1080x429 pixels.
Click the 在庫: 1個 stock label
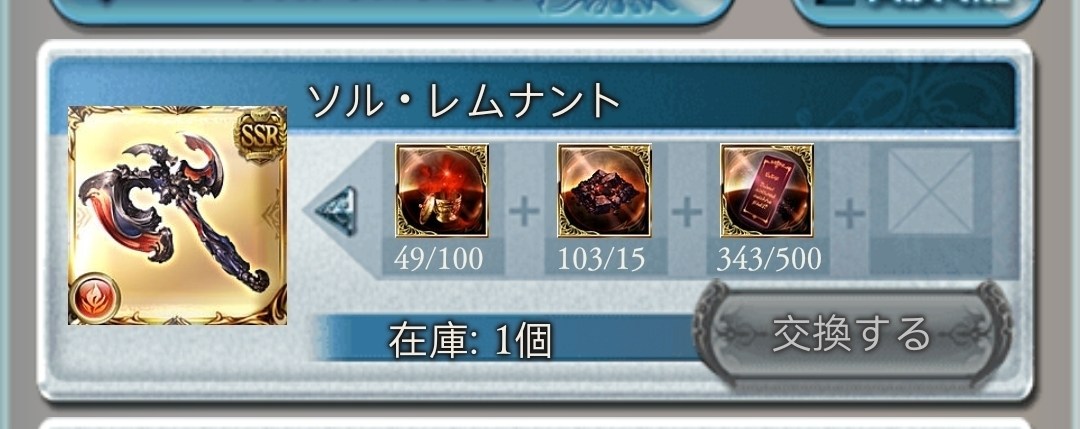[x=470, y=340]
